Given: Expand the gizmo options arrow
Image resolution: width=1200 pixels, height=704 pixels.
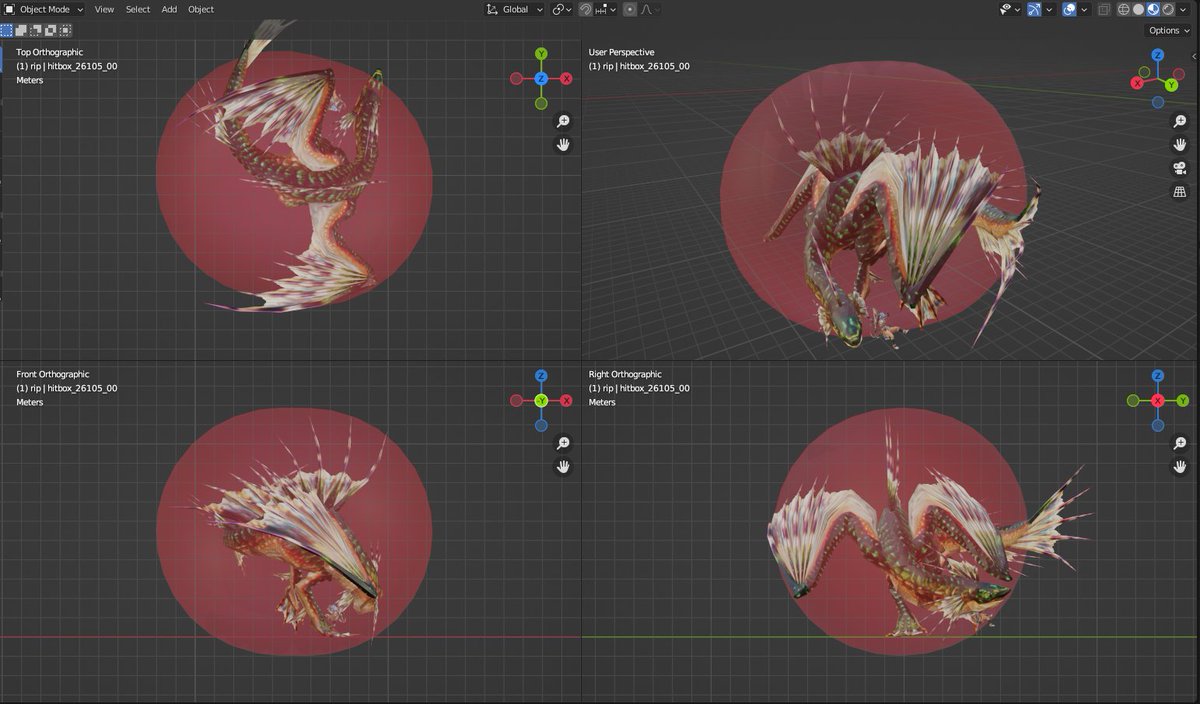Looking at the screenshot, I should 1049,9.
